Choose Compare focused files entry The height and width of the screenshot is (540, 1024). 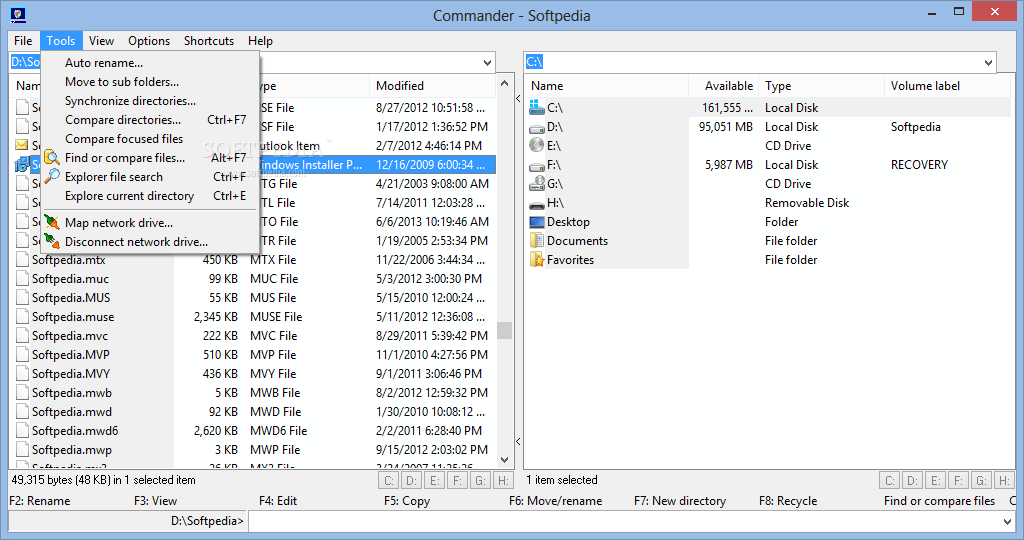coord(150,138)
